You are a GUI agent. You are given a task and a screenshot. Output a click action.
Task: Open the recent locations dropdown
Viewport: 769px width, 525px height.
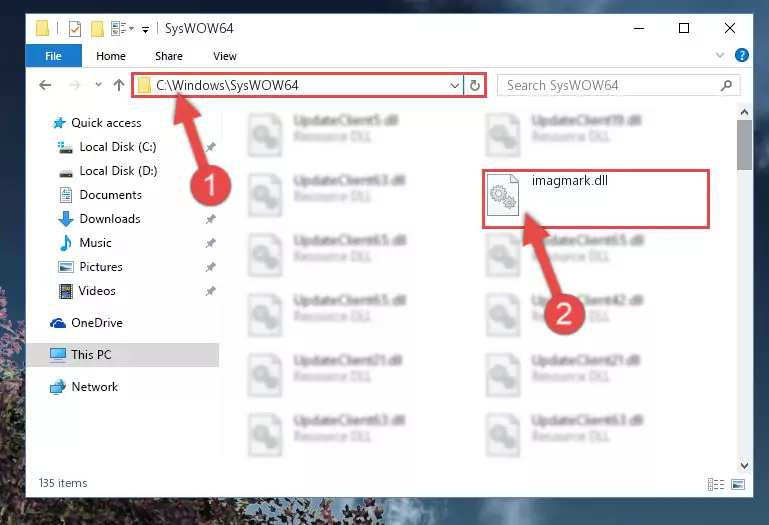pos(98,85)
